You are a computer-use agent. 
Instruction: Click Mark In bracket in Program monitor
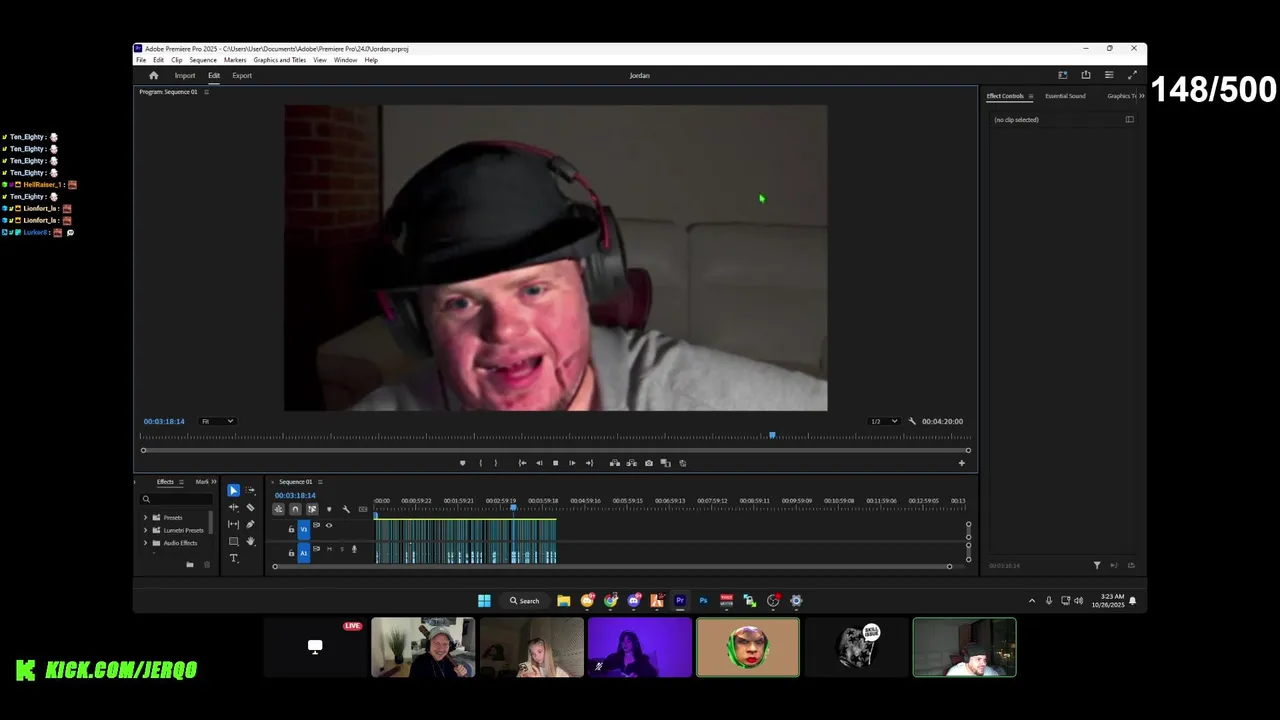(481, 463)
